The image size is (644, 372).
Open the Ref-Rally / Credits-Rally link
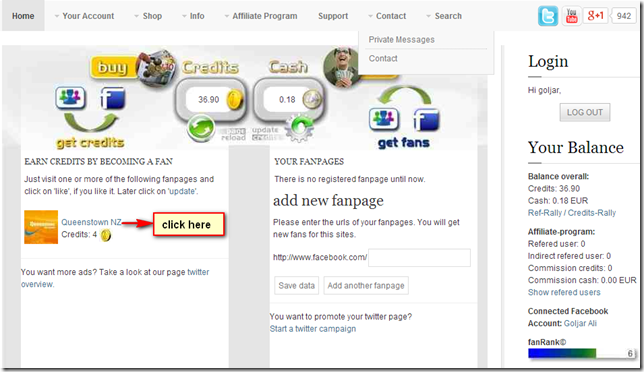(572, 213)
